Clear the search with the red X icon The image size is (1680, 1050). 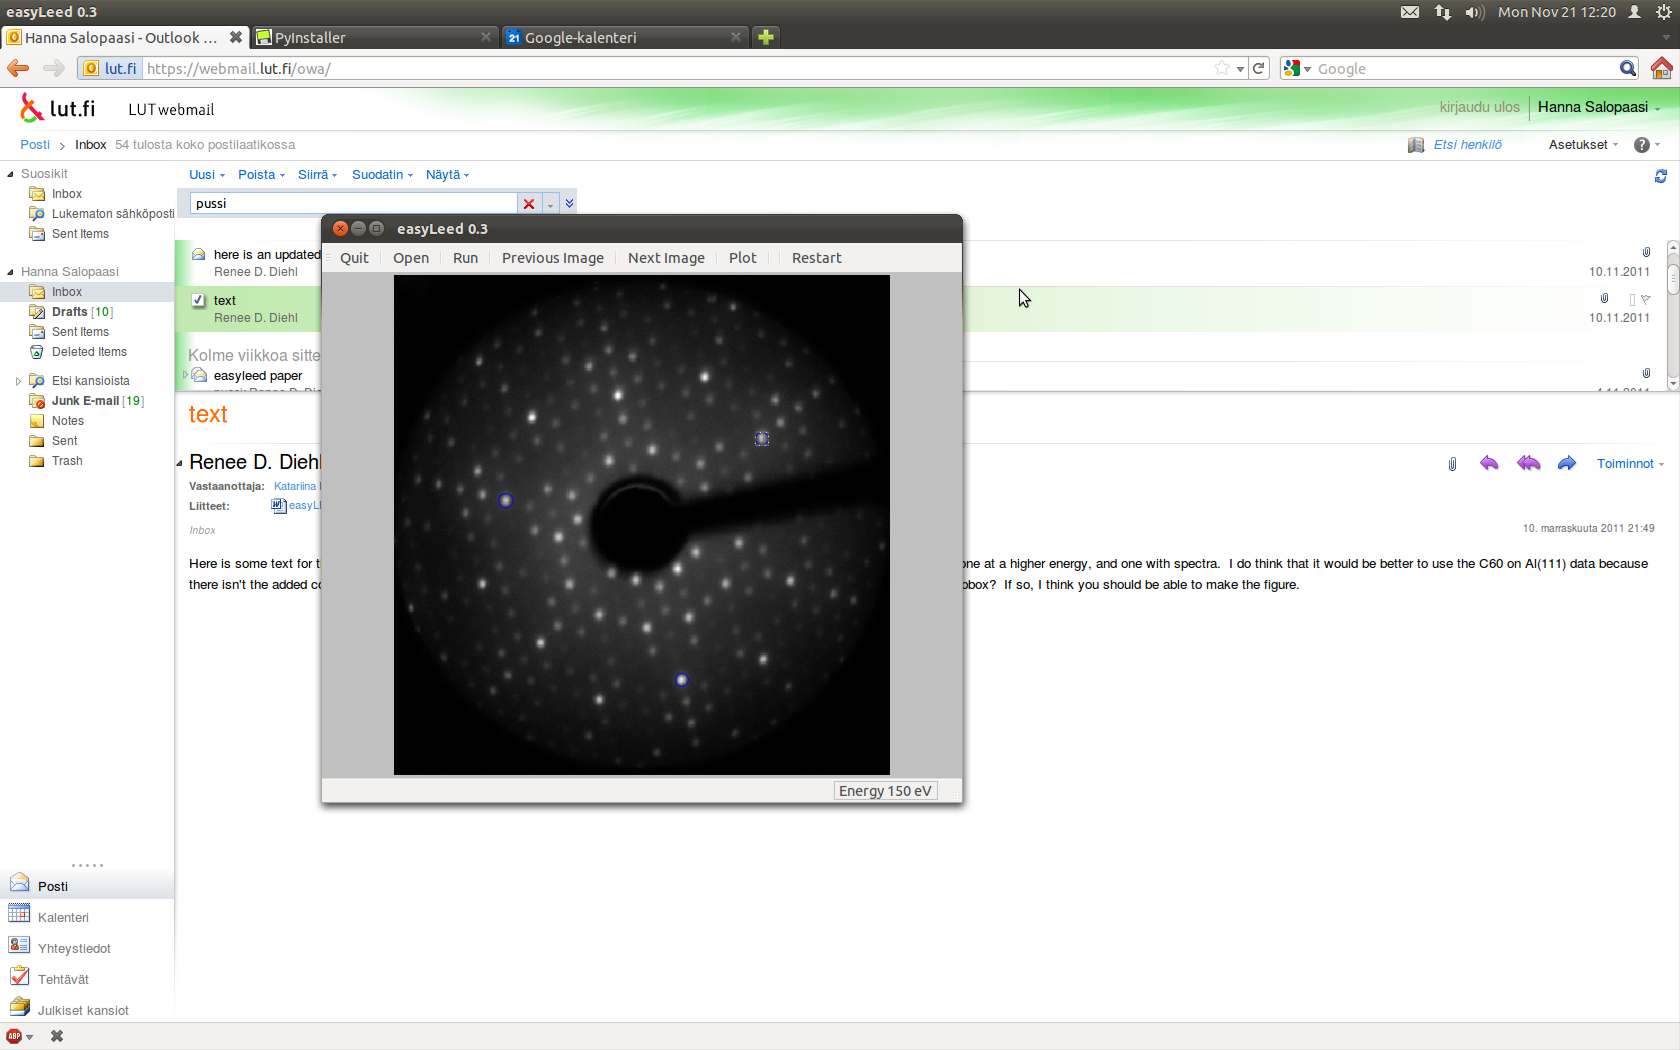point(529,204)
